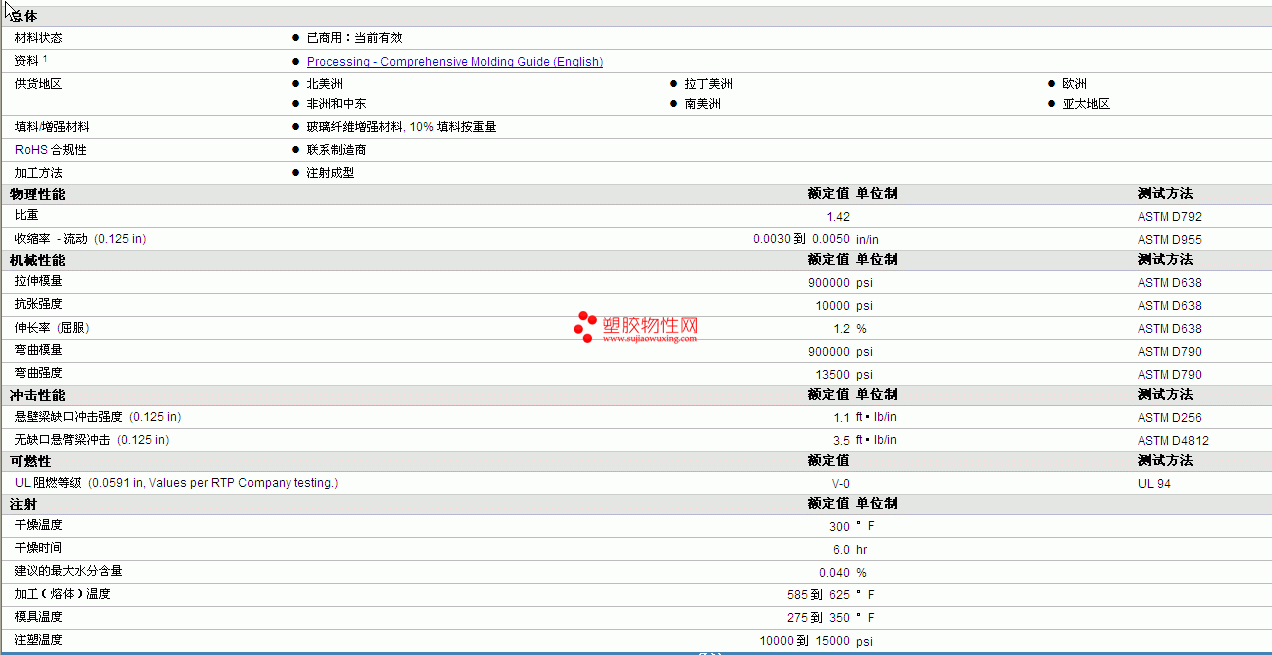1272x655 pixels.
Task: Select the 供货地区 row label
Action: click(x=39, y=84)
